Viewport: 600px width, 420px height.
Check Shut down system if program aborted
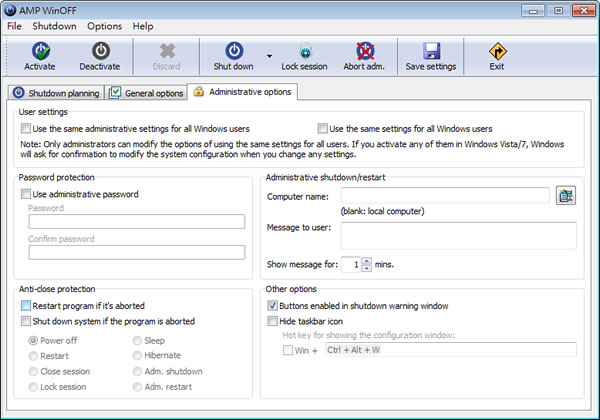(x=26, y=321)
